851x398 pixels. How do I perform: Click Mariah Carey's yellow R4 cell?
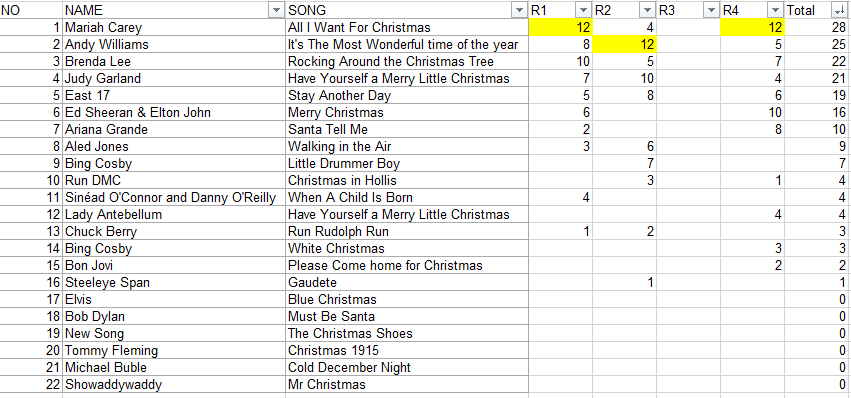tap(752, 27)
